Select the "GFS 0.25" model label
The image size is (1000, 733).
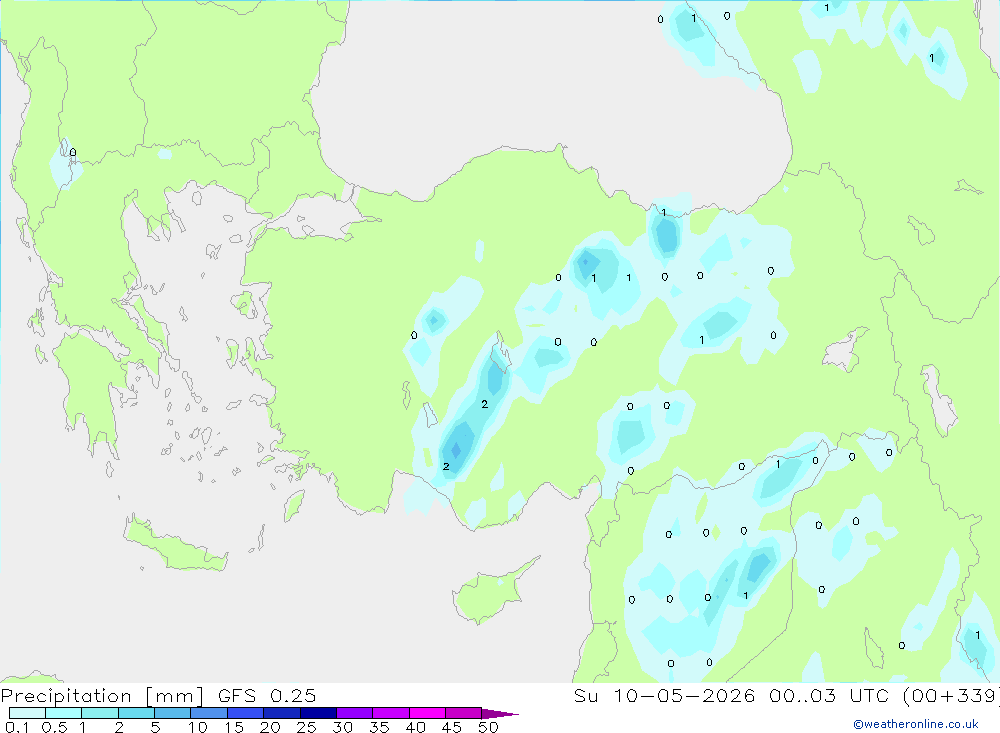(267, 695)
